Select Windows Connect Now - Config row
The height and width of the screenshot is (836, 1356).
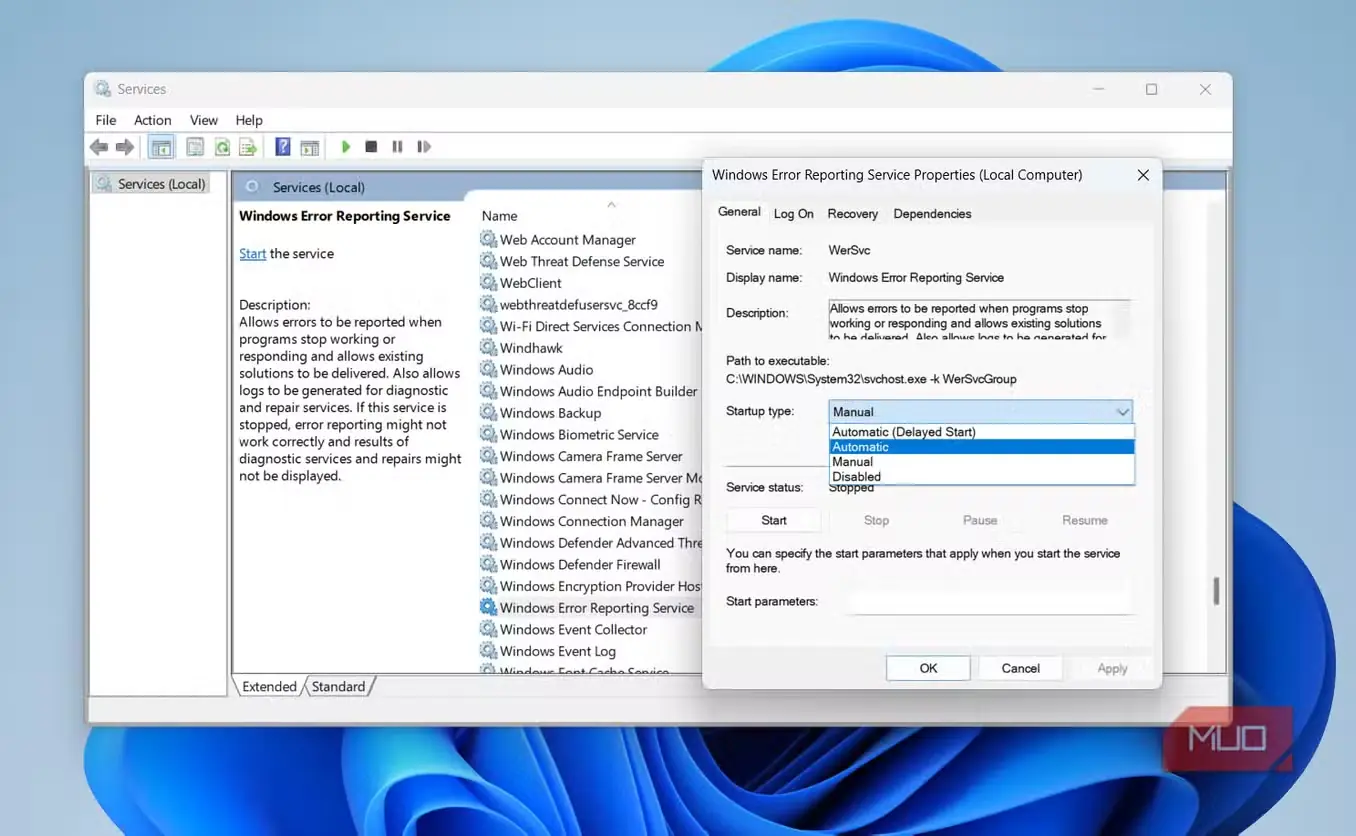click(590, 499)
